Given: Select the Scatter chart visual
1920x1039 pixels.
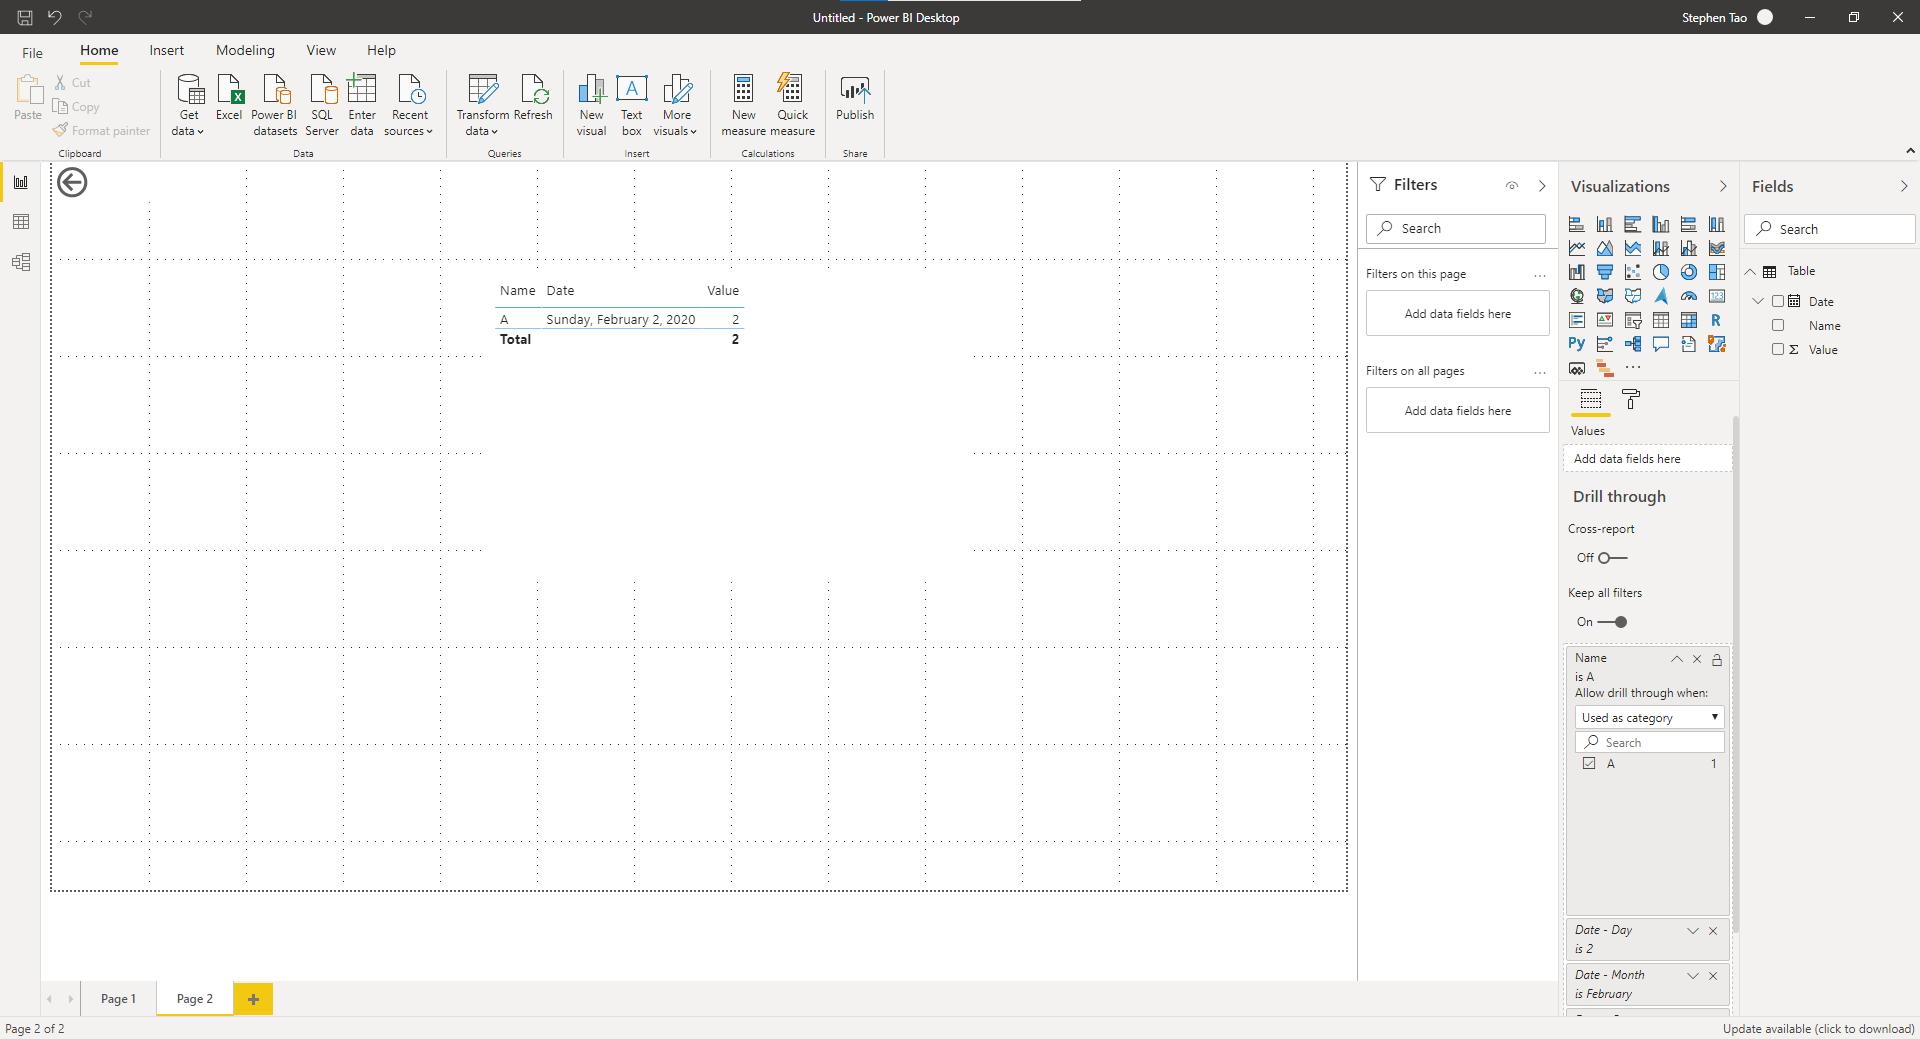Looking at the screenshot, I should [x=1633, y=272].
